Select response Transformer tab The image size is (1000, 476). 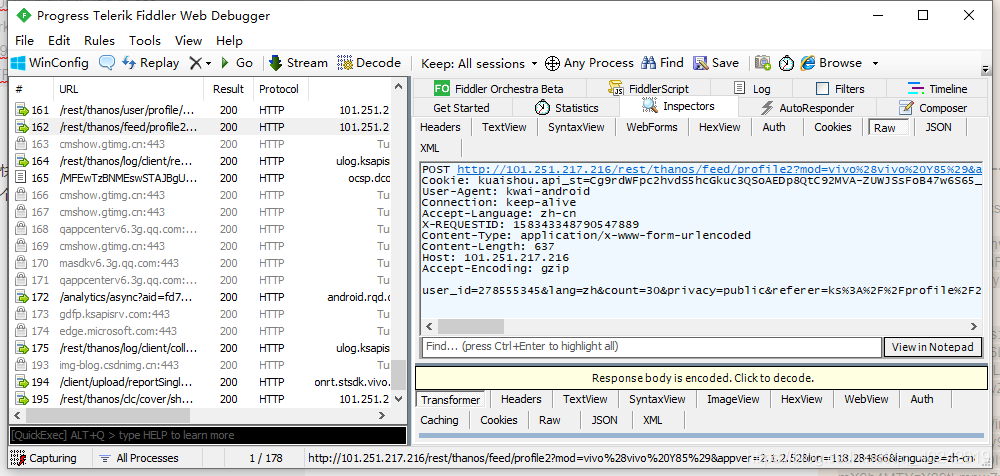[x=450, y=400]
